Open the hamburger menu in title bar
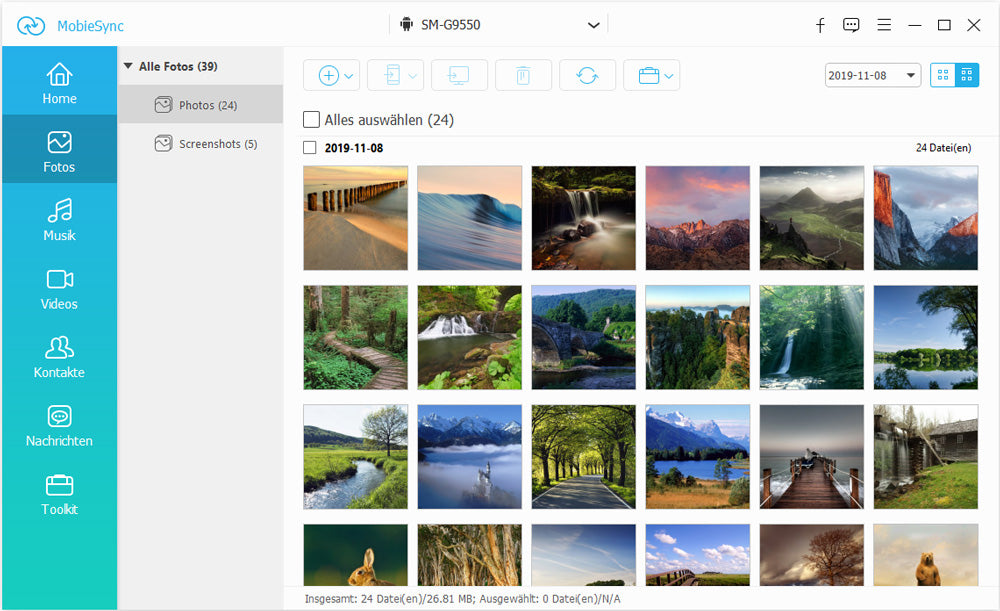This screenshot has width=1000, height=611. (883, 25)
